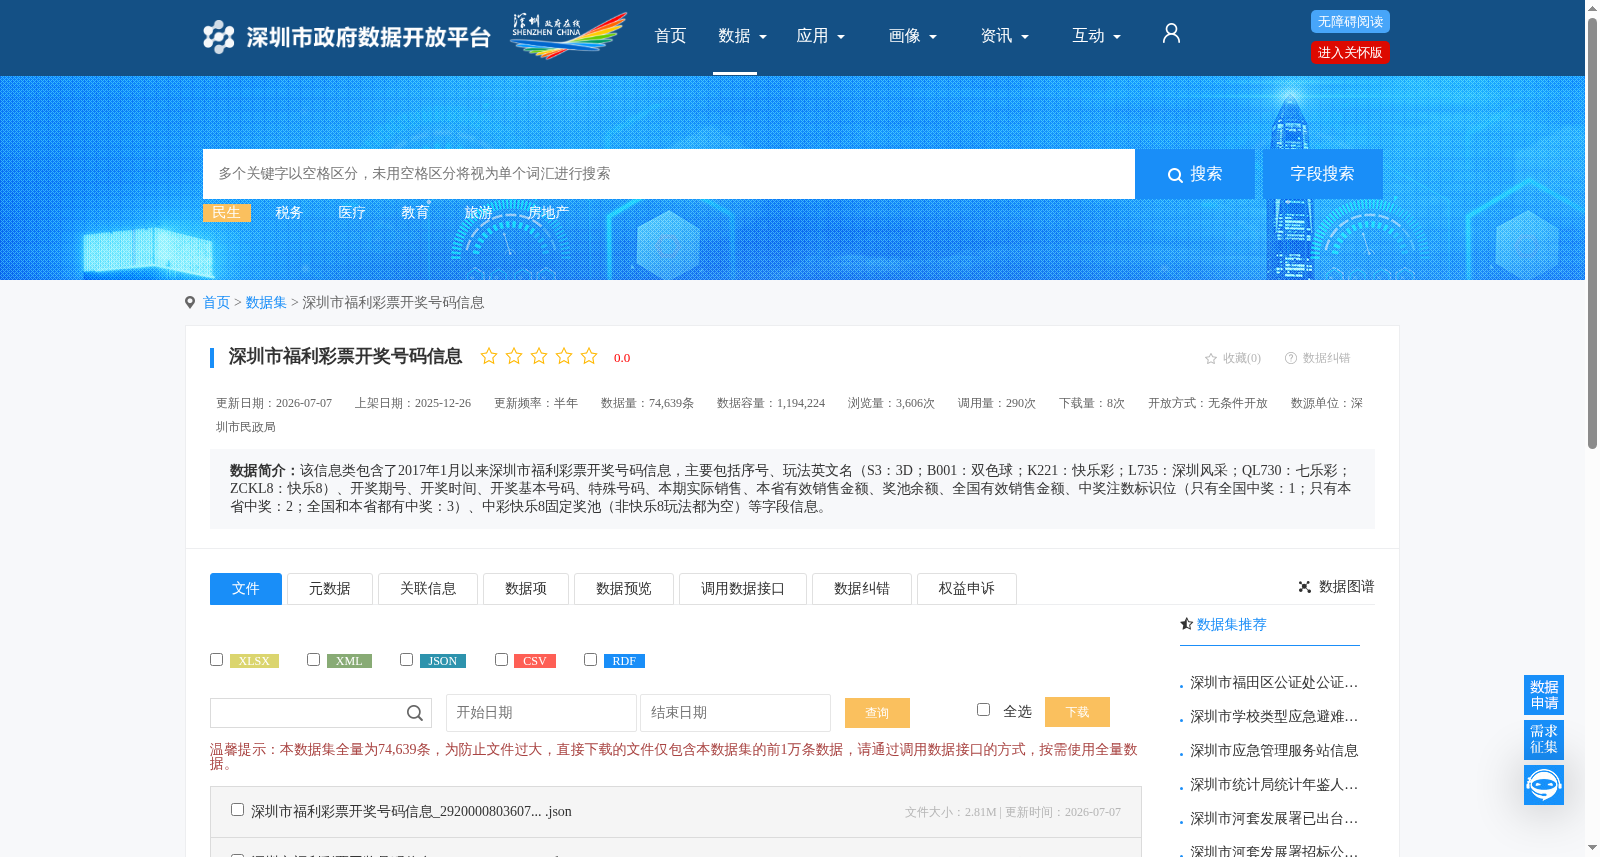Click the 开始日期 date field

pos(541,713)
